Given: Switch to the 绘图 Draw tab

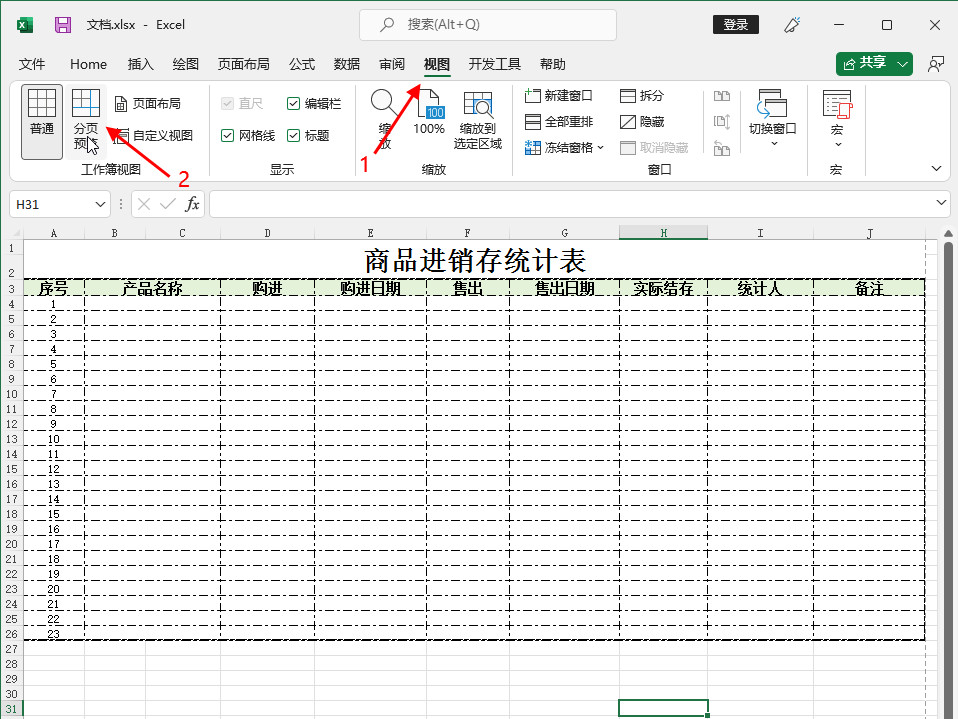Looking at the screenshot, I should coord(185,64).
